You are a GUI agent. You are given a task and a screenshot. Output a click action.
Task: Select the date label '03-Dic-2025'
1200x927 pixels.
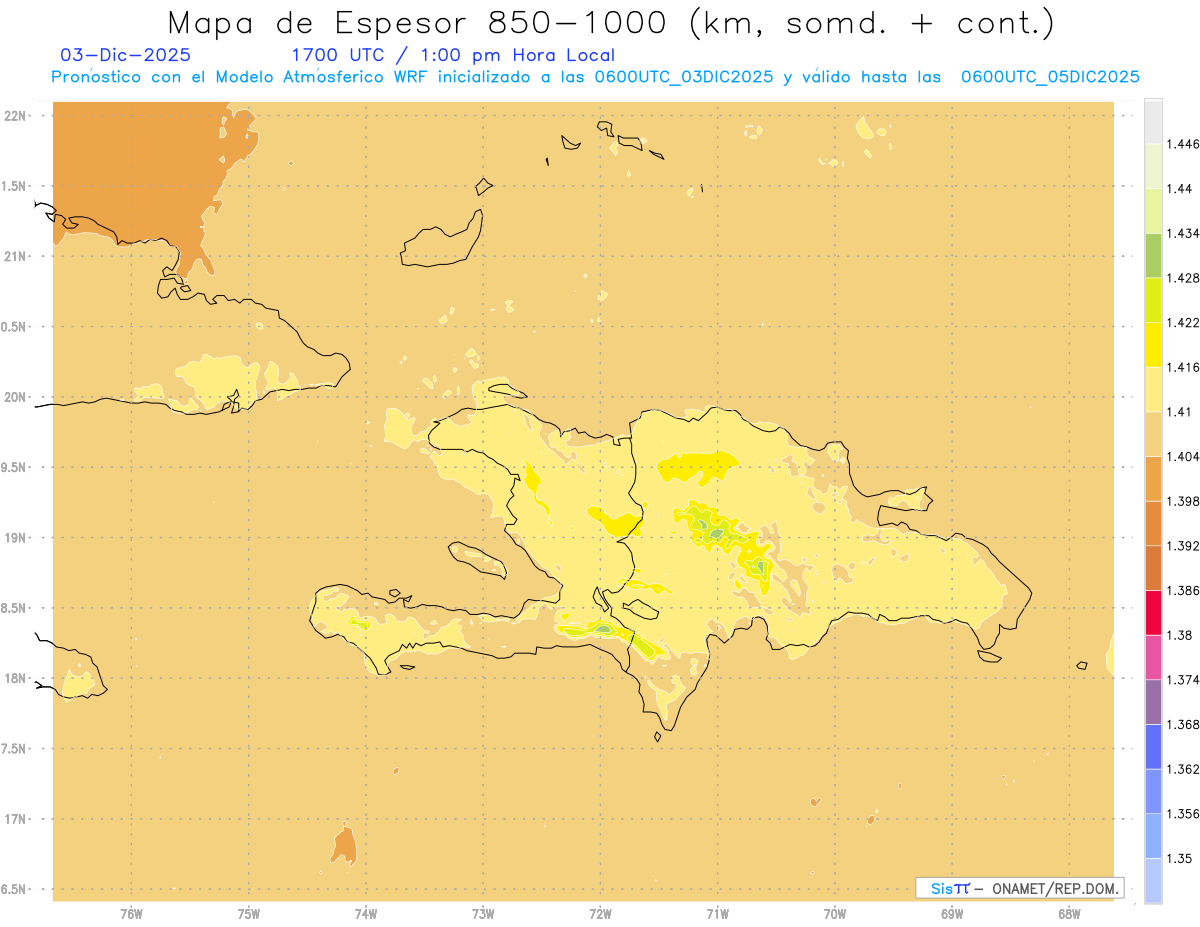tap(126, 55)
